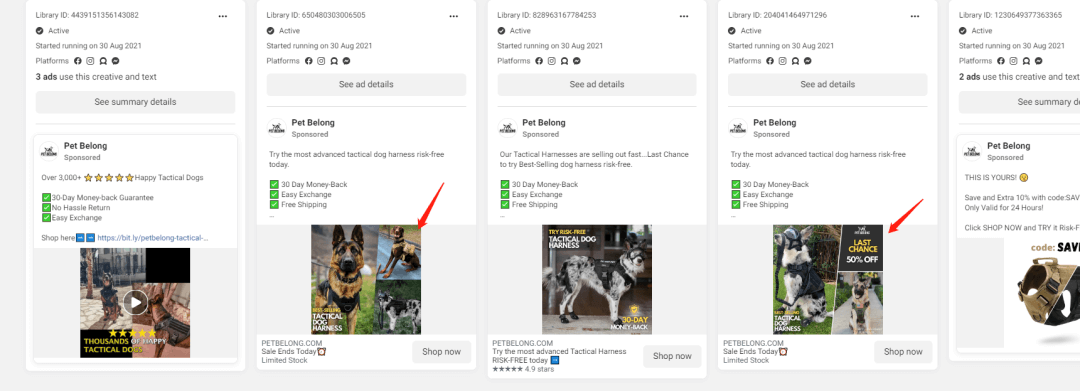The image size is (1080, 391).
Task: Open three-dot menu for ad 828963167784253
Action: pyautogui.click(x=684, y=16)
